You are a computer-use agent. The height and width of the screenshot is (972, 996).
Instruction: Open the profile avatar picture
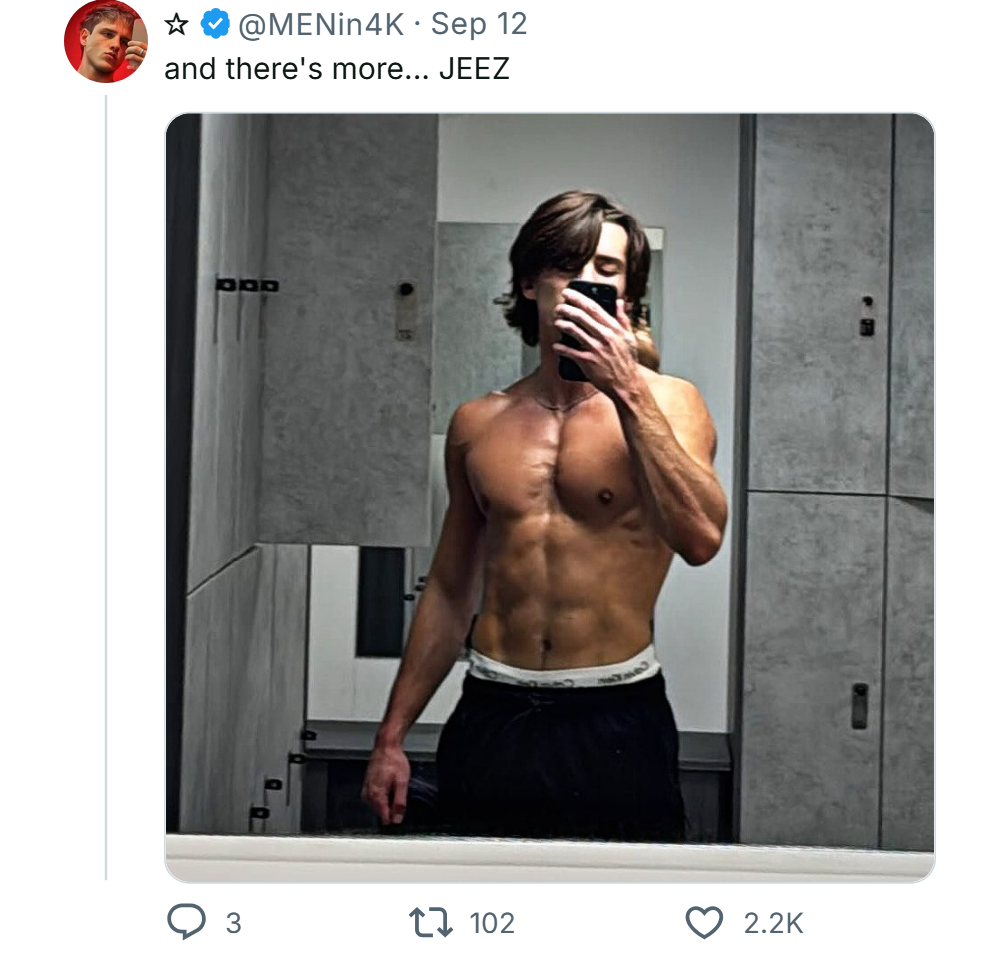(x=106, y=40)
